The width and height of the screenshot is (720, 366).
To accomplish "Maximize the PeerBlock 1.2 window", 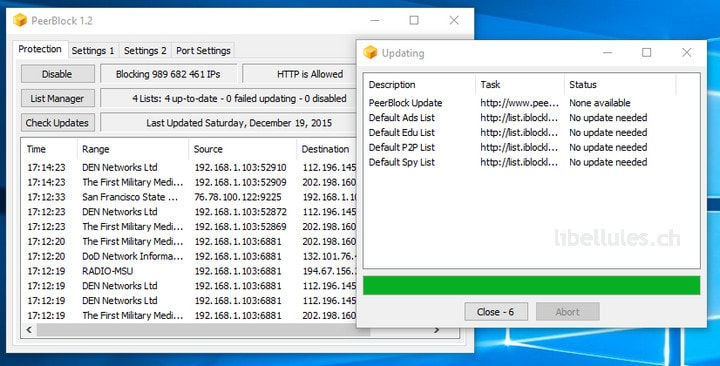I will tap(414, 20).
